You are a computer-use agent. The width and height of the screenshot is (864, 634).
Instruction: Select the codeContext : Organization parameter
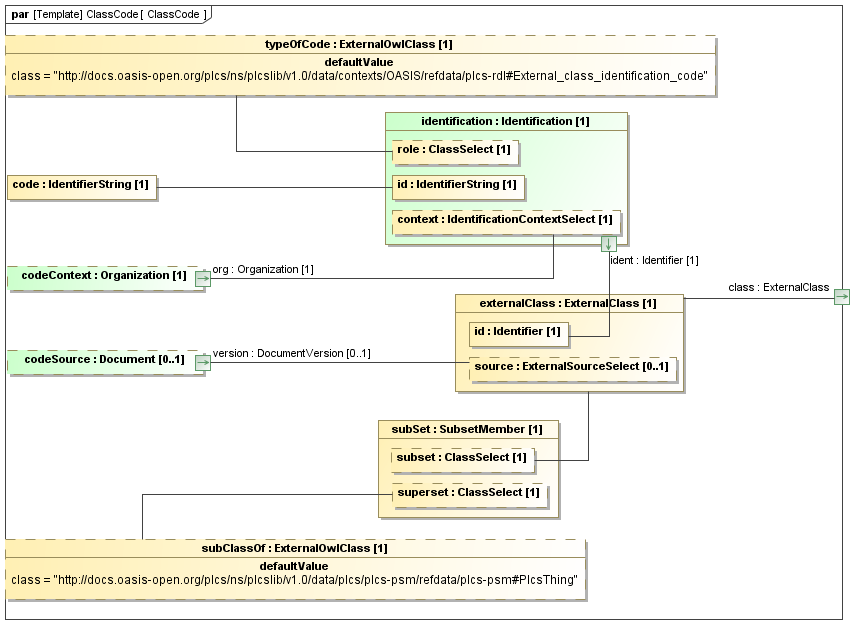coord(99,276)
